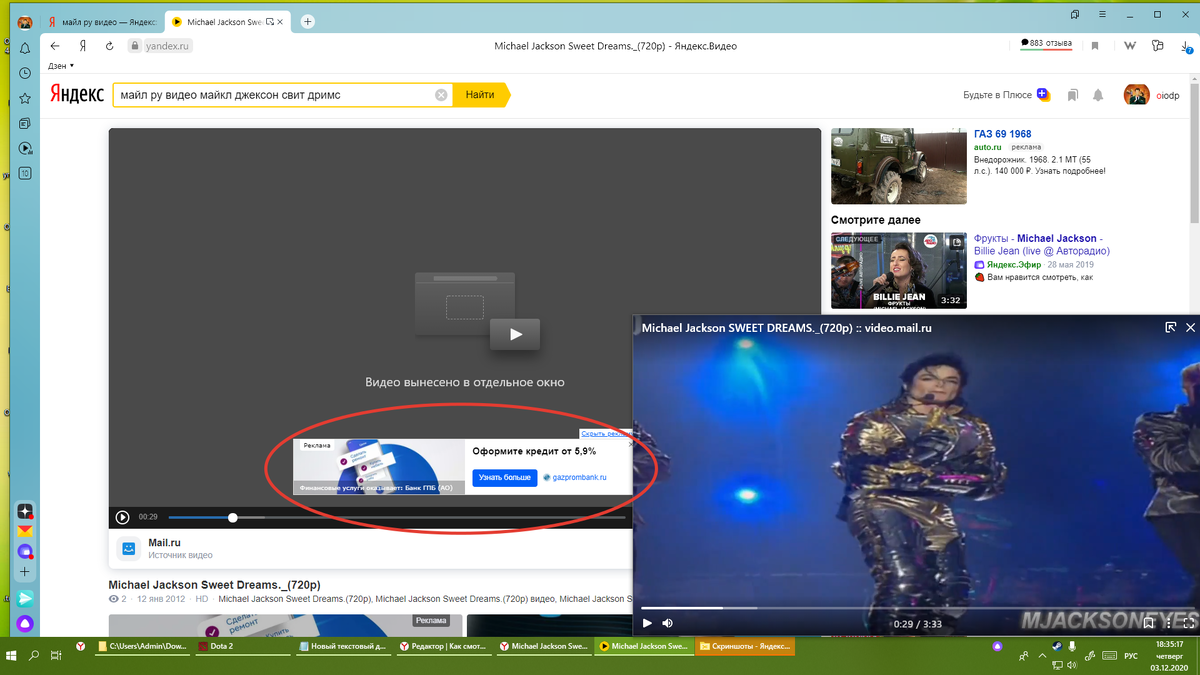Open a new browser tab
1200x675 pixels.
(308, 21)
